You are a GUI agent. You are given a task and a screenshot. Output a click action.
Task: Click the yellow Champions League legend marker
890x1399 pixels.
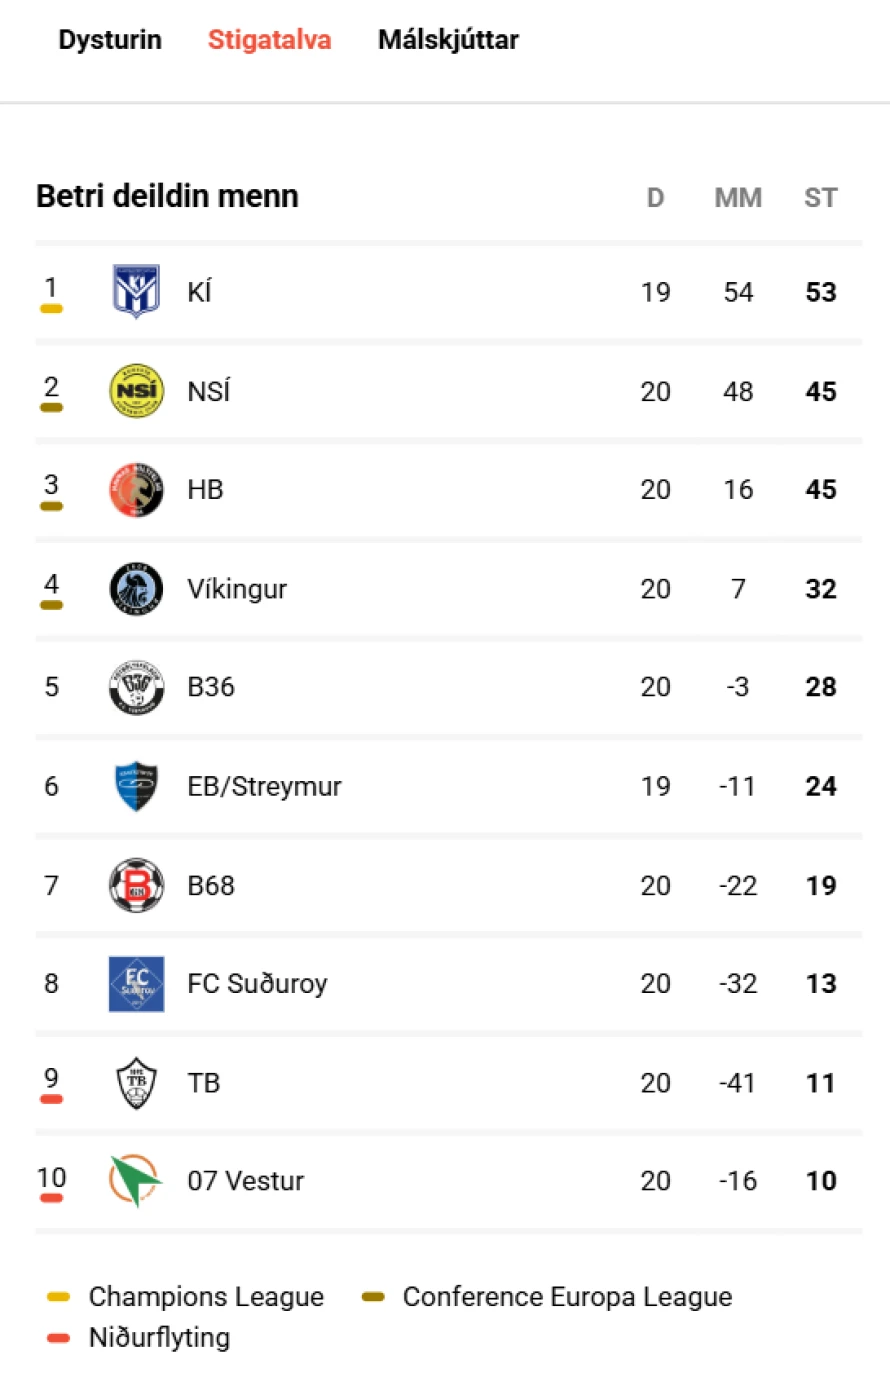coord(59,1297)
